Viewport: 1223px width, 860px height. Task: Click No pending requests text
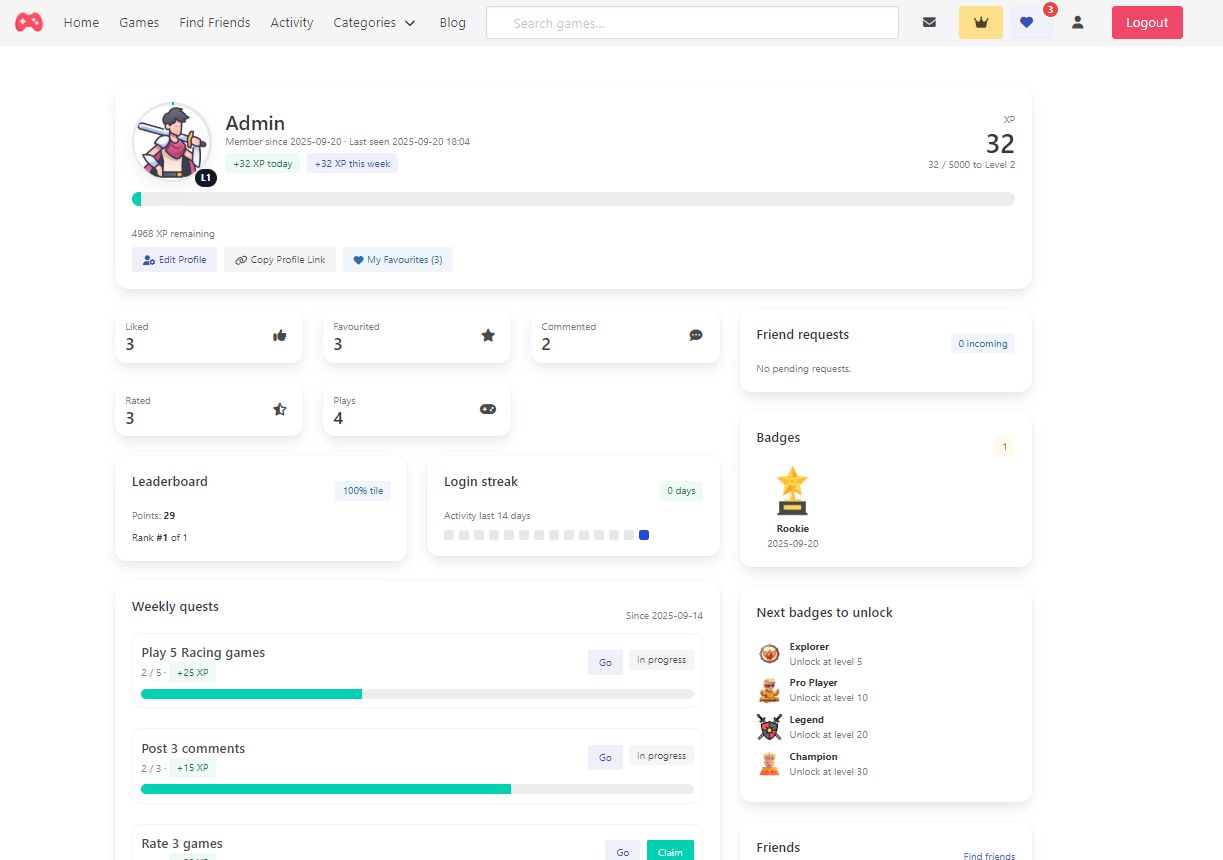click(x=804, y=369)
